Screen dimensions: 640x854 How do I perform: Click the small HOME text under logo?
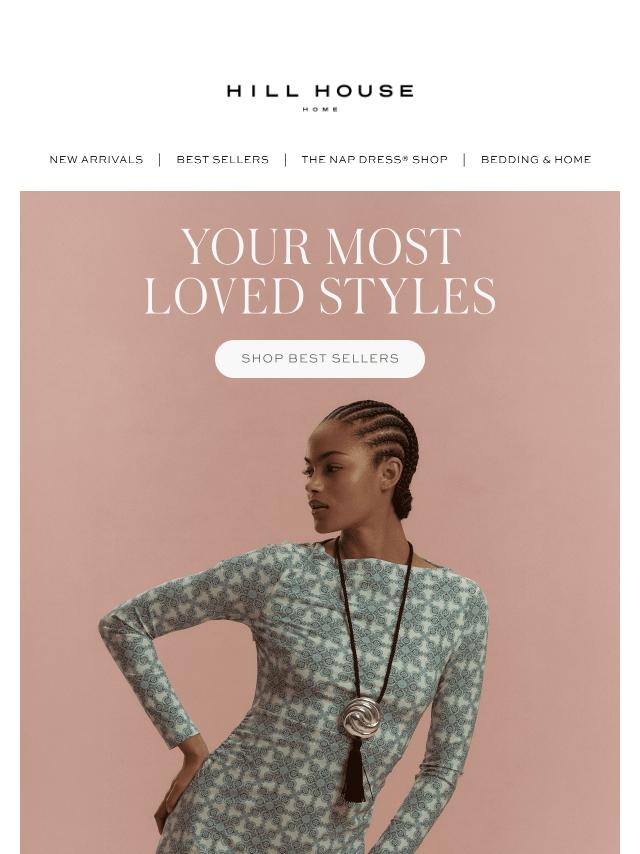(x=320, y=109)
